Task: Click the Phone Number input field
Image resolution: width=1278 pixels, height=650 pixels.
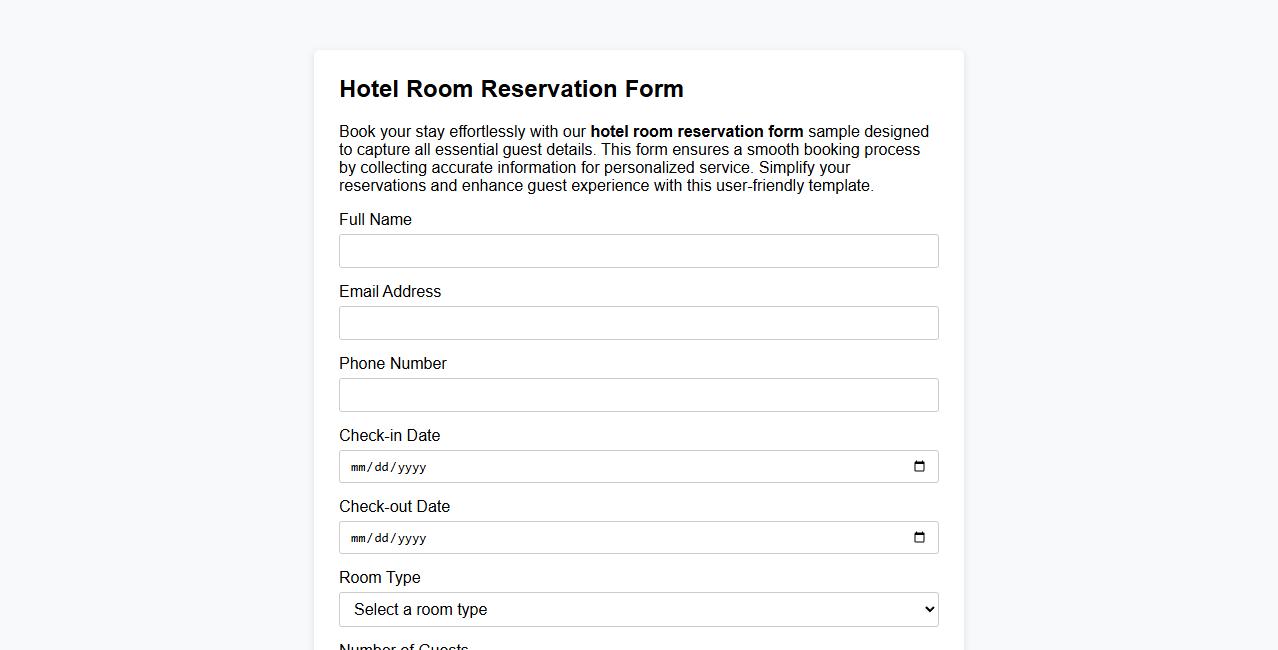Action: pyautogui.click(x=638, y=394)
